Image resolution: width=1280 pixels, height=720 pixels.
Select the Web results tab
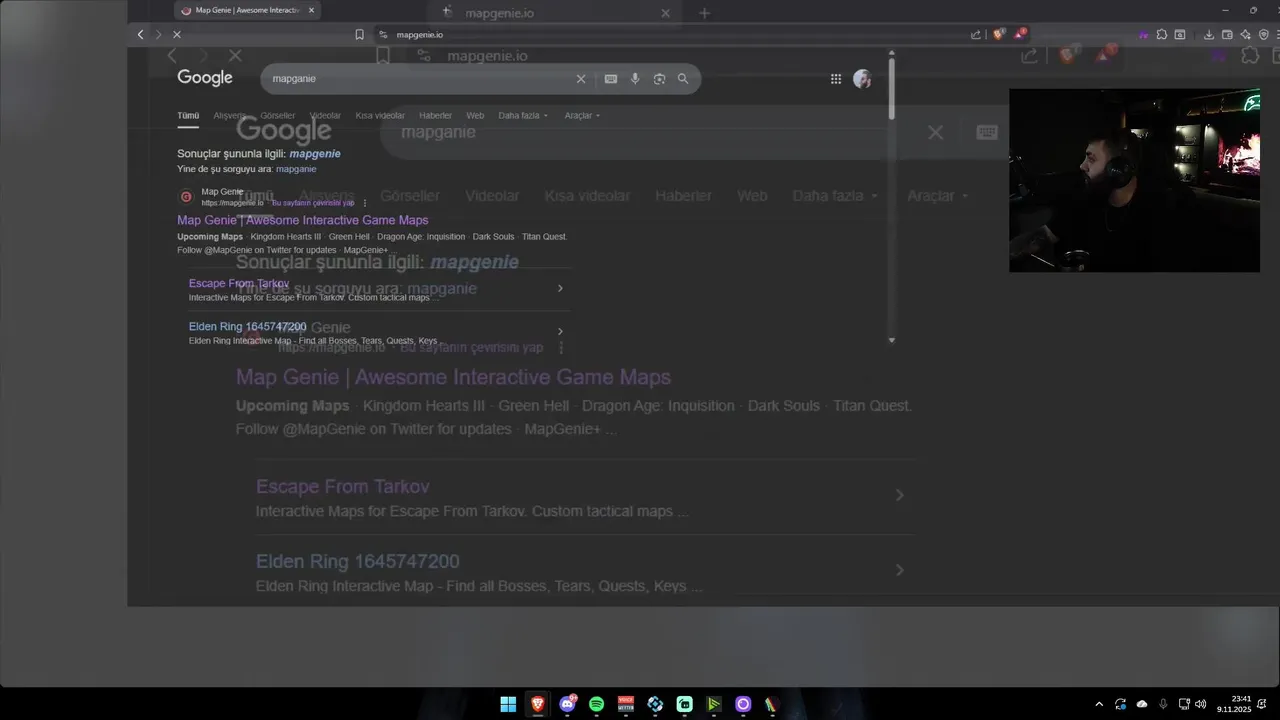point(475,116)
